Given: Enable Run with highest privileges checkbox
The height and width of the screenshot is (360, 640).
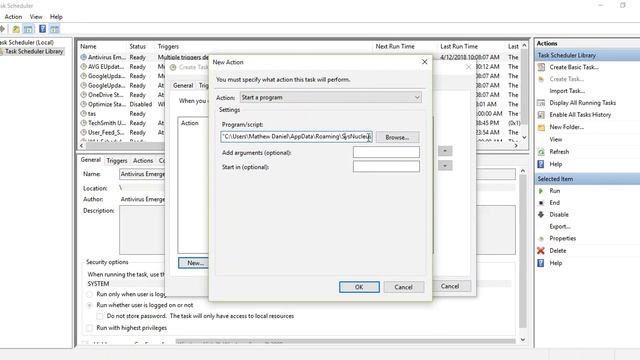Looking at the screenshot, I should click(89, 328).
